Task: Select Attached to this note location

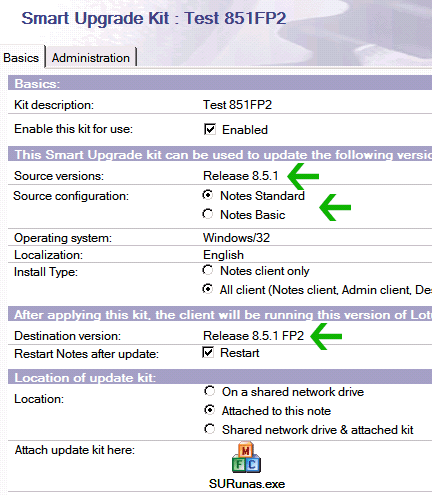Action: pos(209,410)
